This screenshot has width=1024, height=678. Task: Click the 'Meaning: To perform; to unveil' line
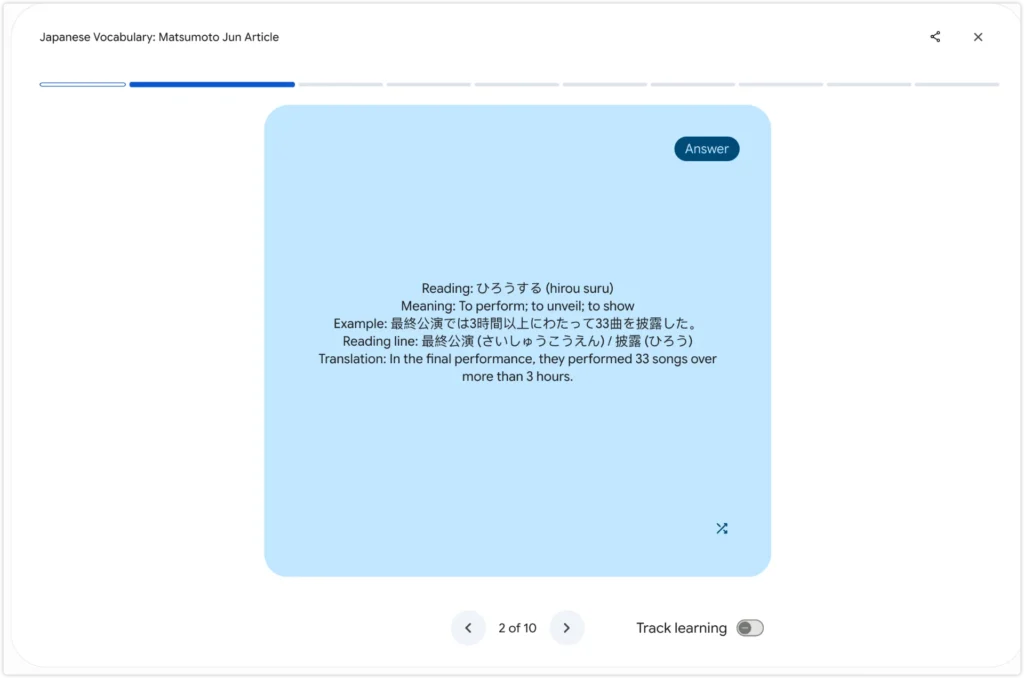pos(517,306)
